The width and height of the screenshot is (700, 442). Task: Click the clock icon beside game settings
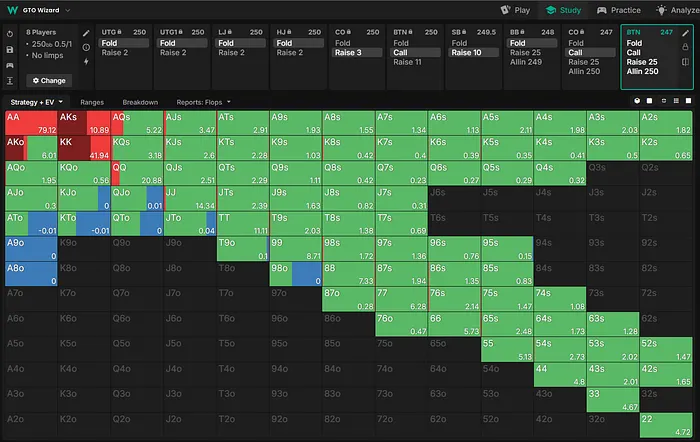click(x=86, y=47)
